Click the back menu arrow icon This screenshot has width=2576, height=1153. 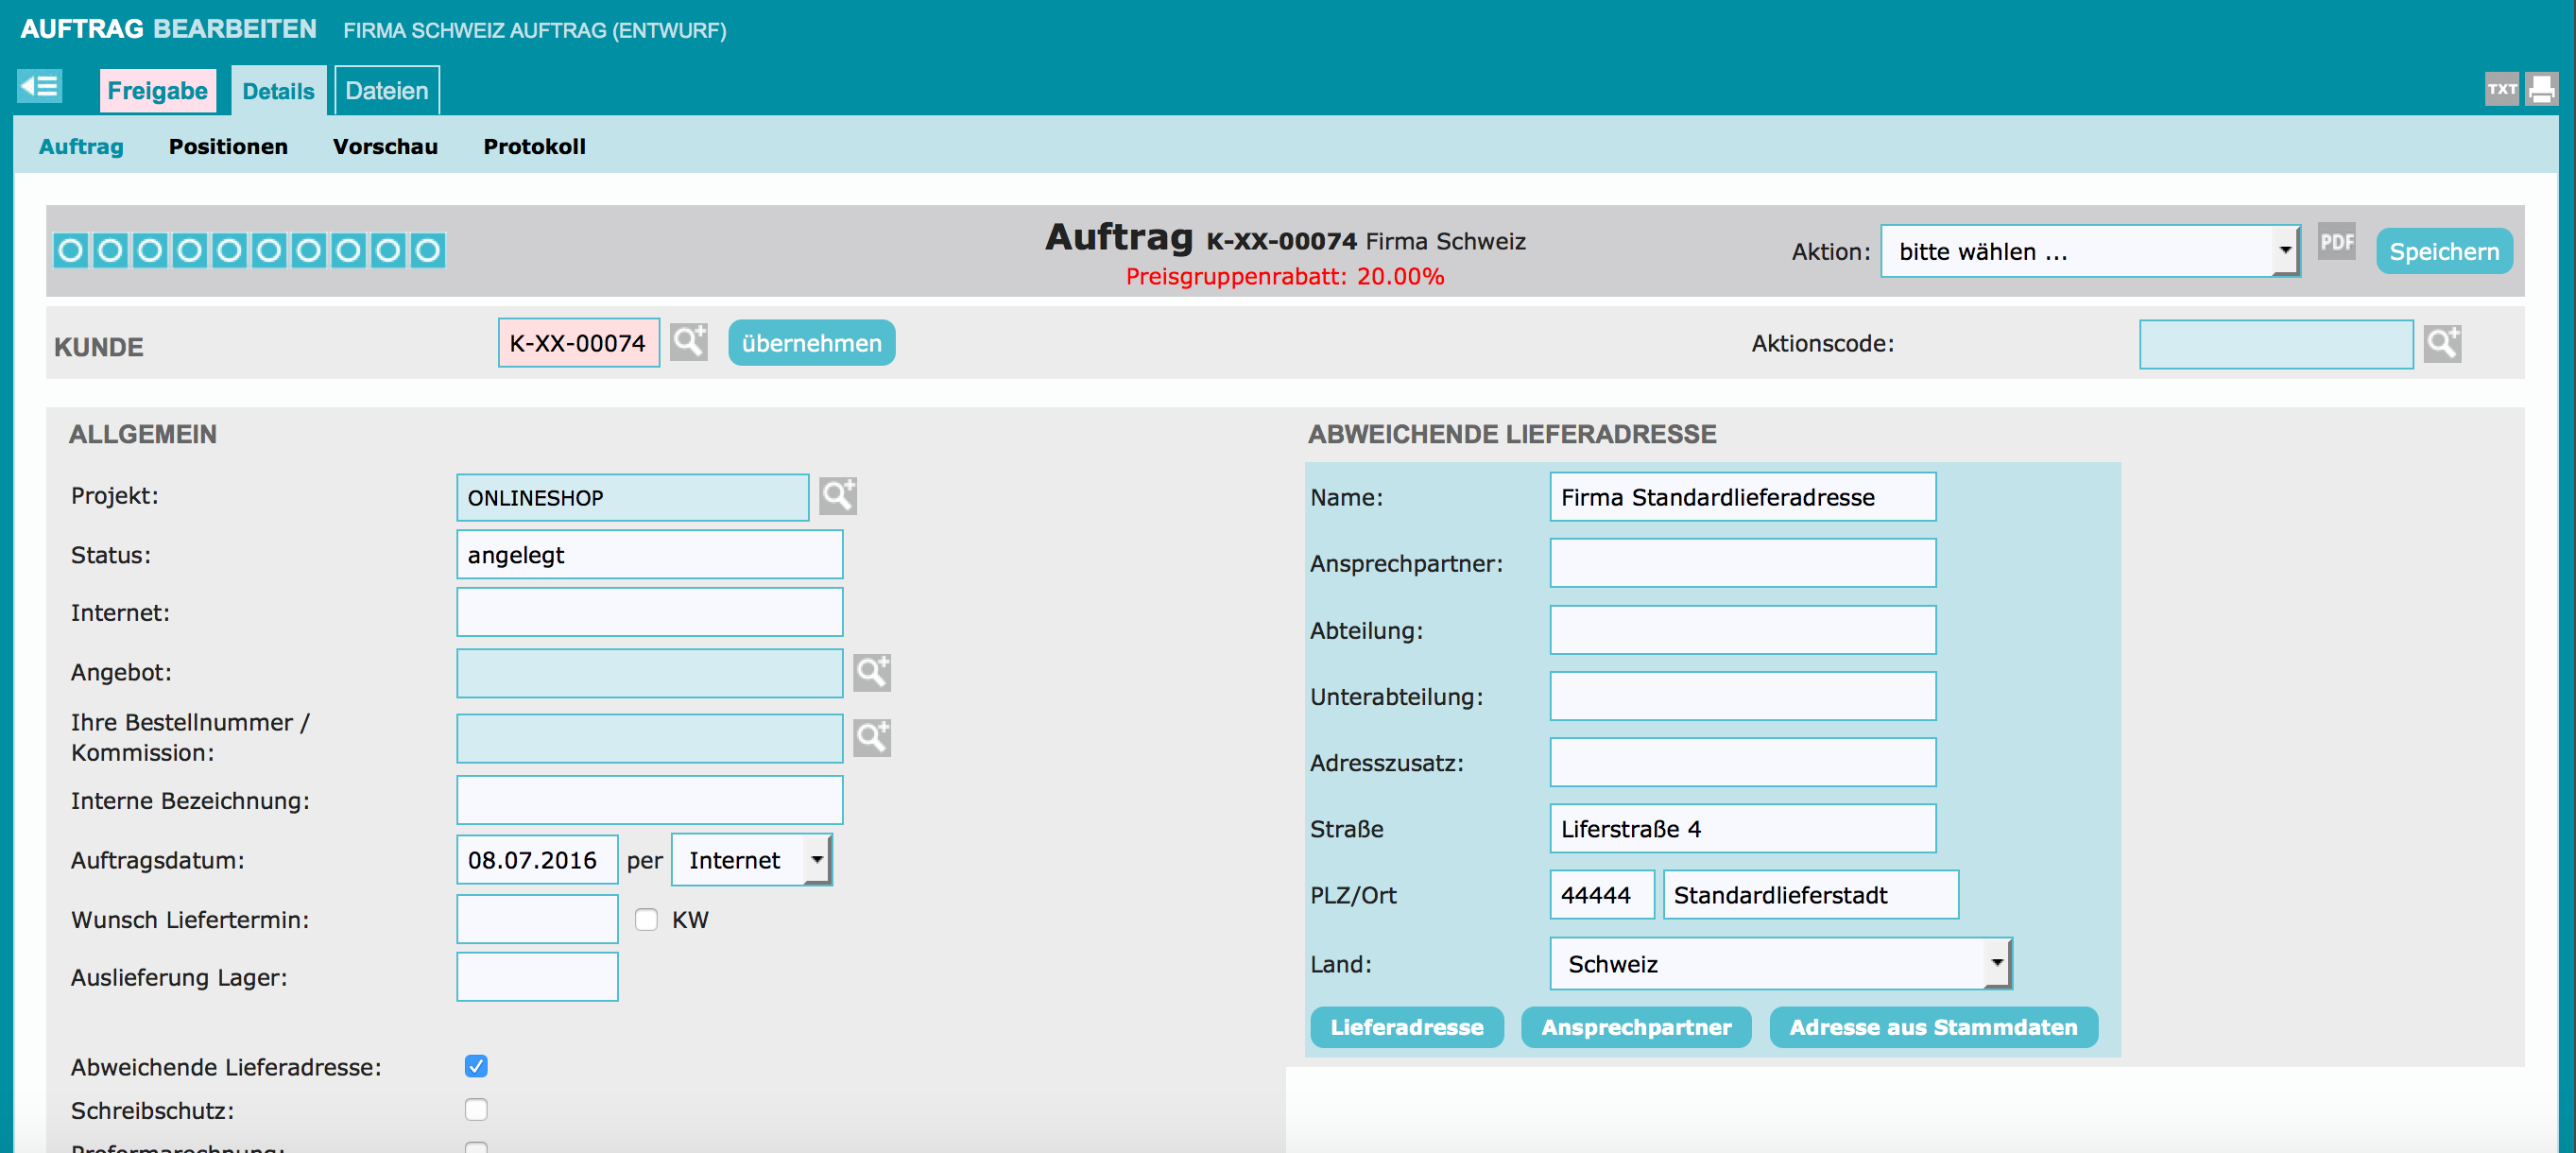pyautogui.click(x=39, y=87)
